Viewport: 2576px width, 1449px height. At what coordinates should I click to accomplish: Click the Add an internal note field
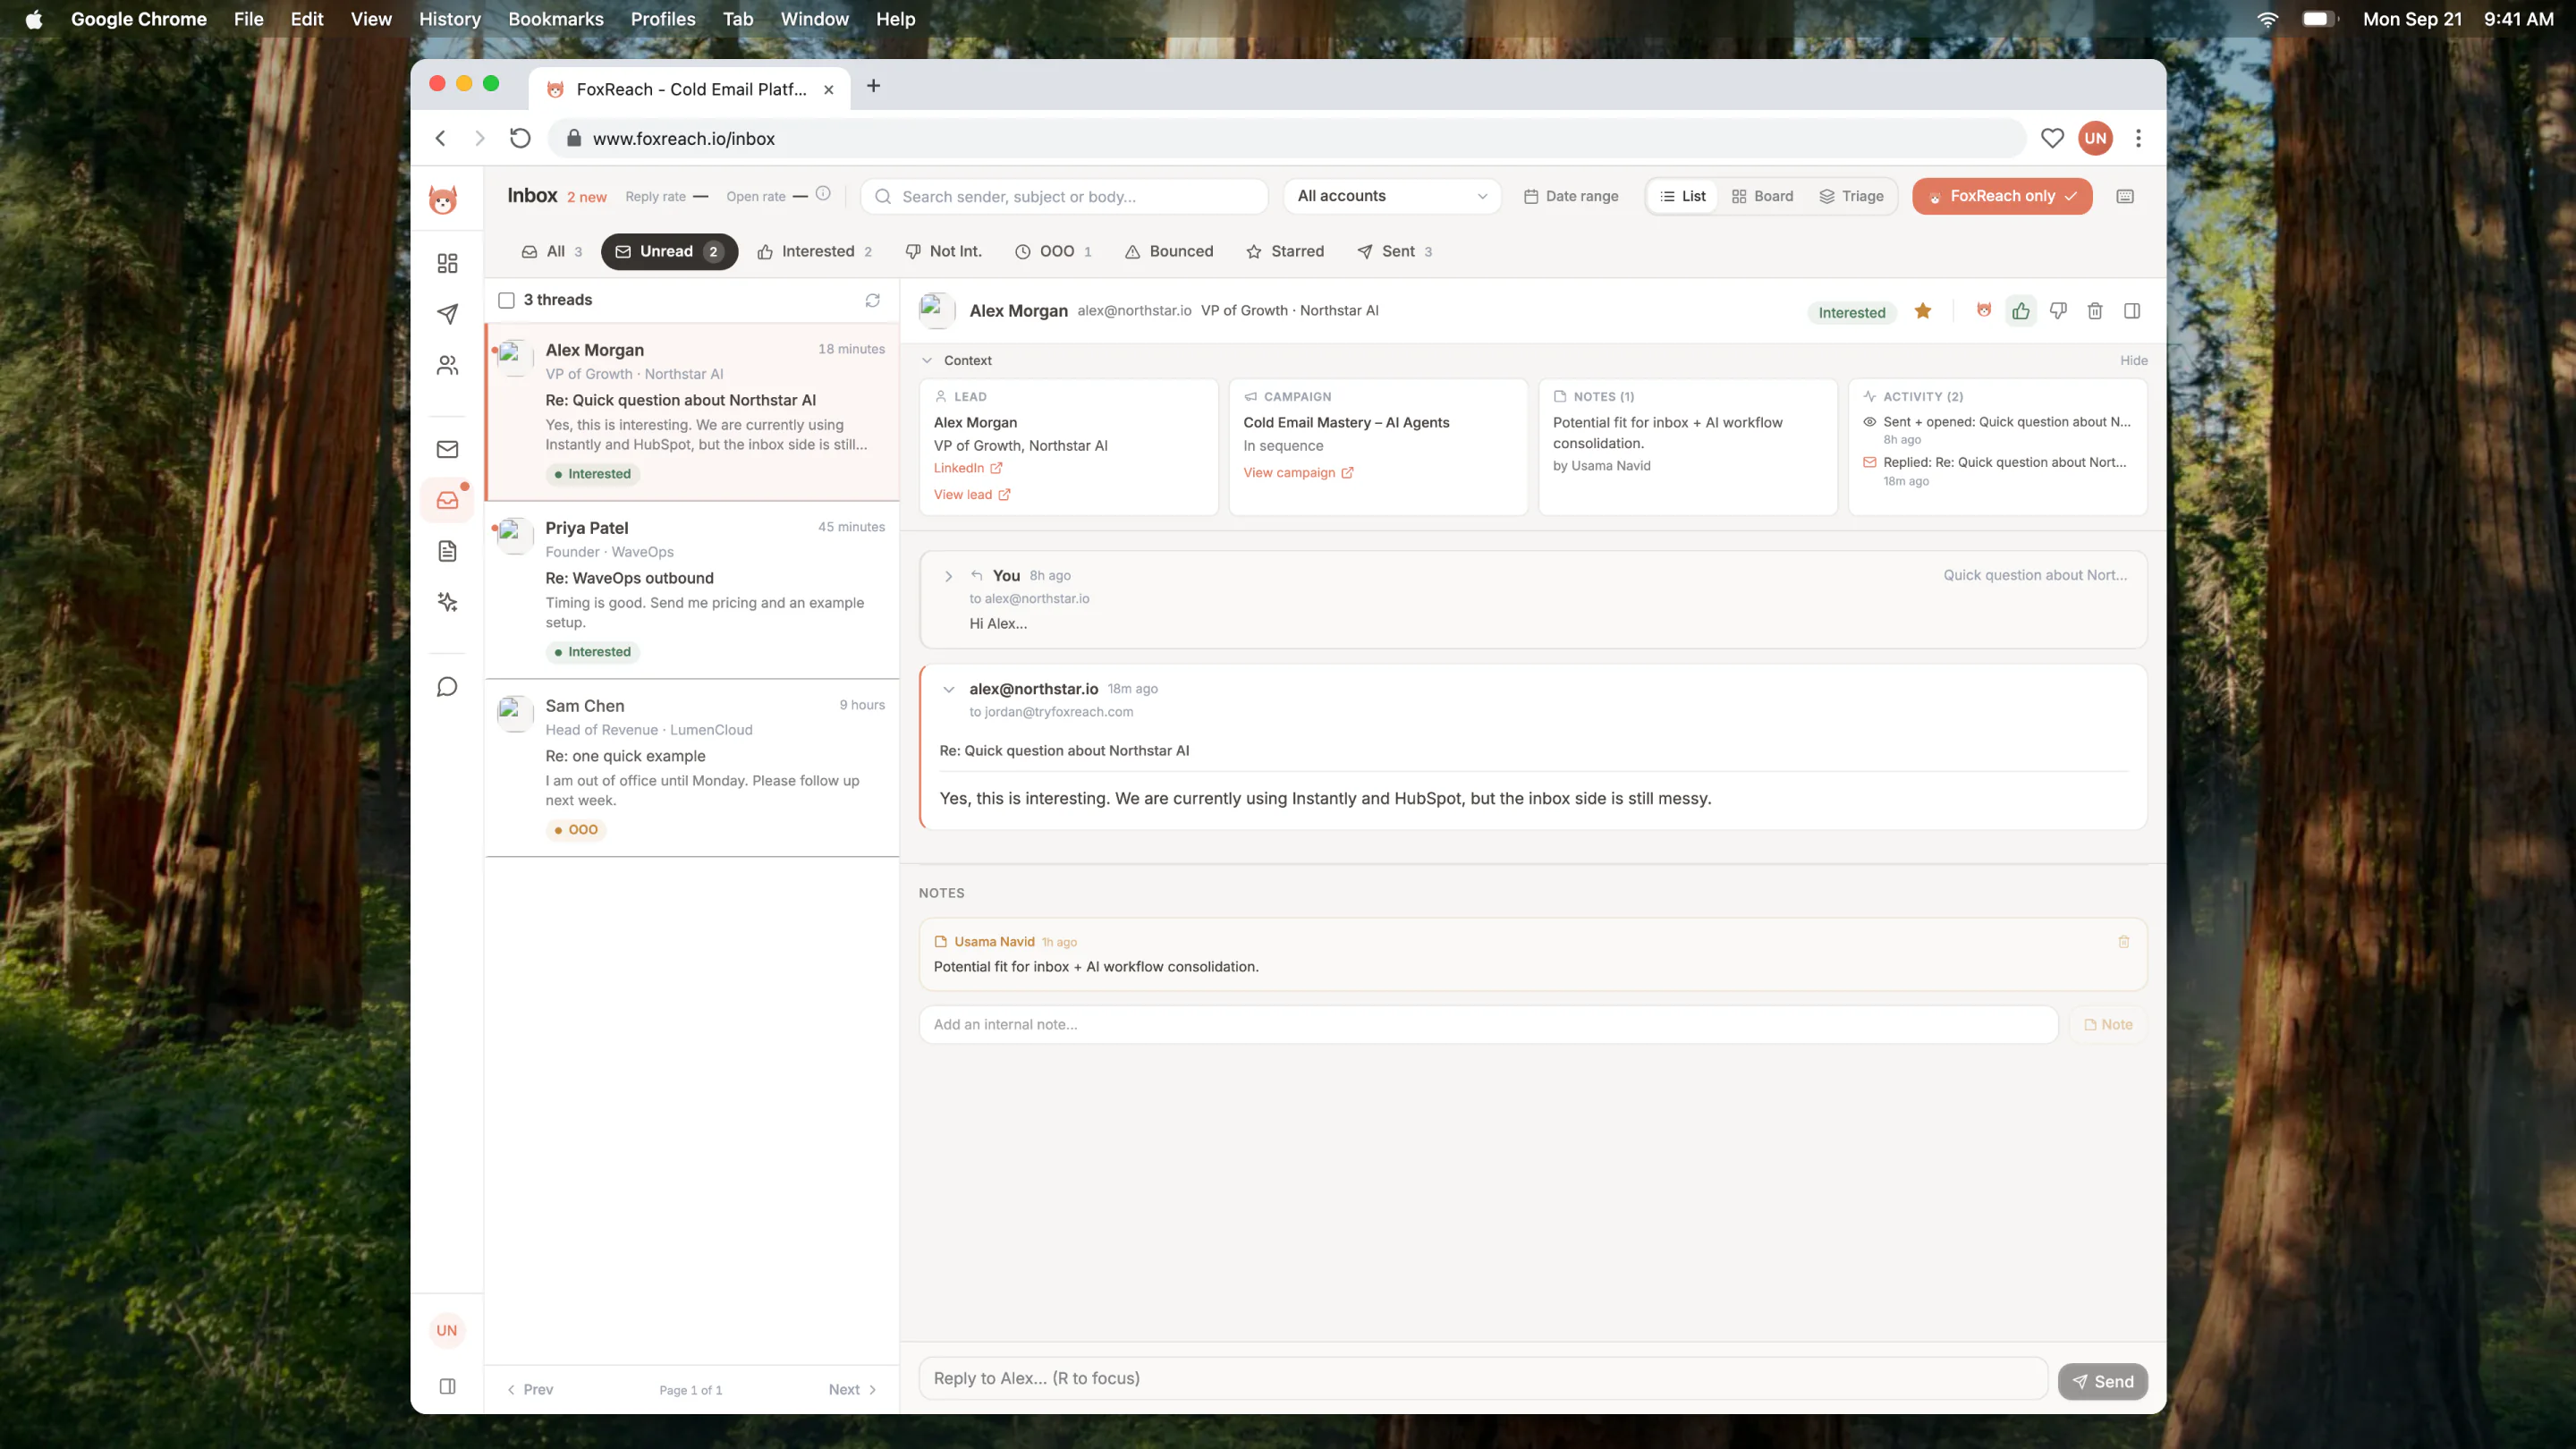tap(1488, 1025)
